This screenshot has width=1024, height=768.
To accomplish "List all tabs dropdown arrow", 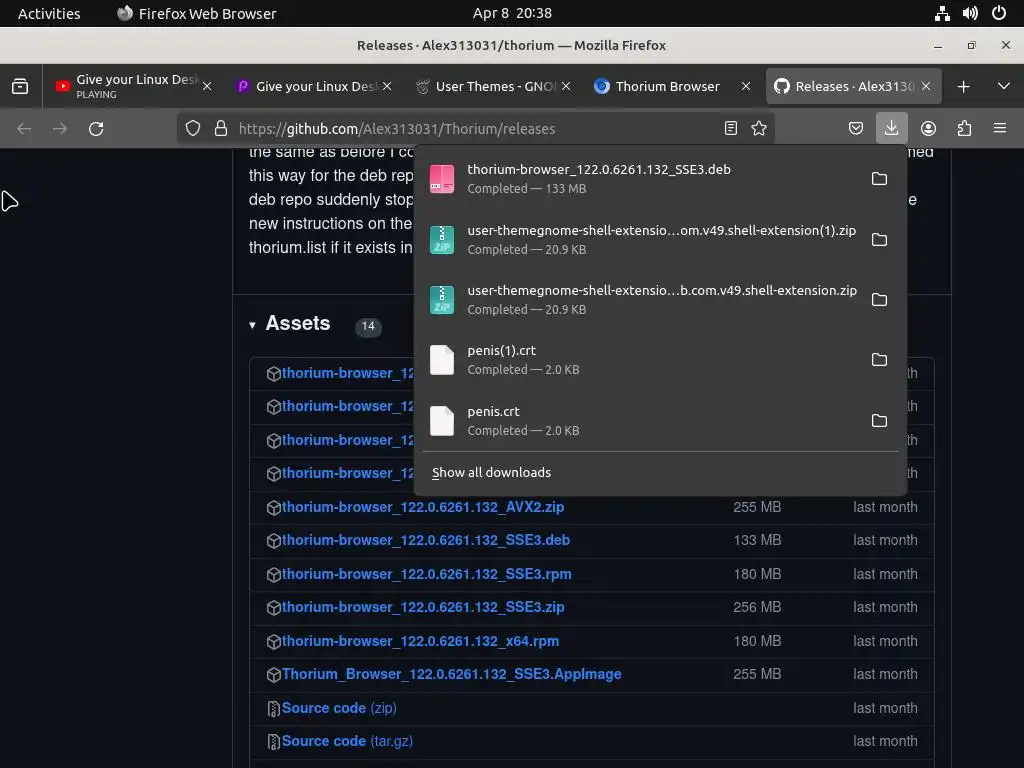I will (x=1004, y=86).
